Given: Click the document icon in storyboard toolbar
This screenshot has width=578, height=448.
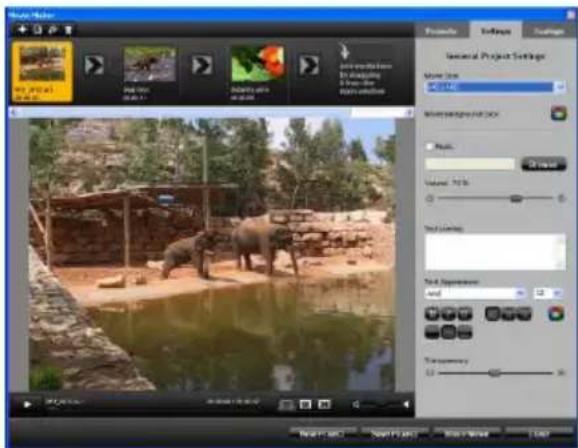Looking at the screenshot, I should [38, 30].
